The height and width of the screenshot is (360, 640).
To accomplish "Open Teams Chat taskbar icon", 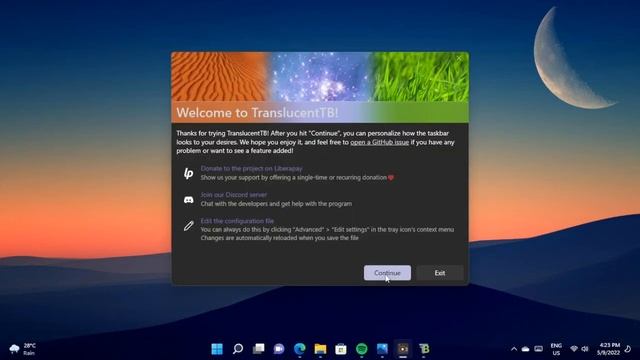I will point(279,349).
